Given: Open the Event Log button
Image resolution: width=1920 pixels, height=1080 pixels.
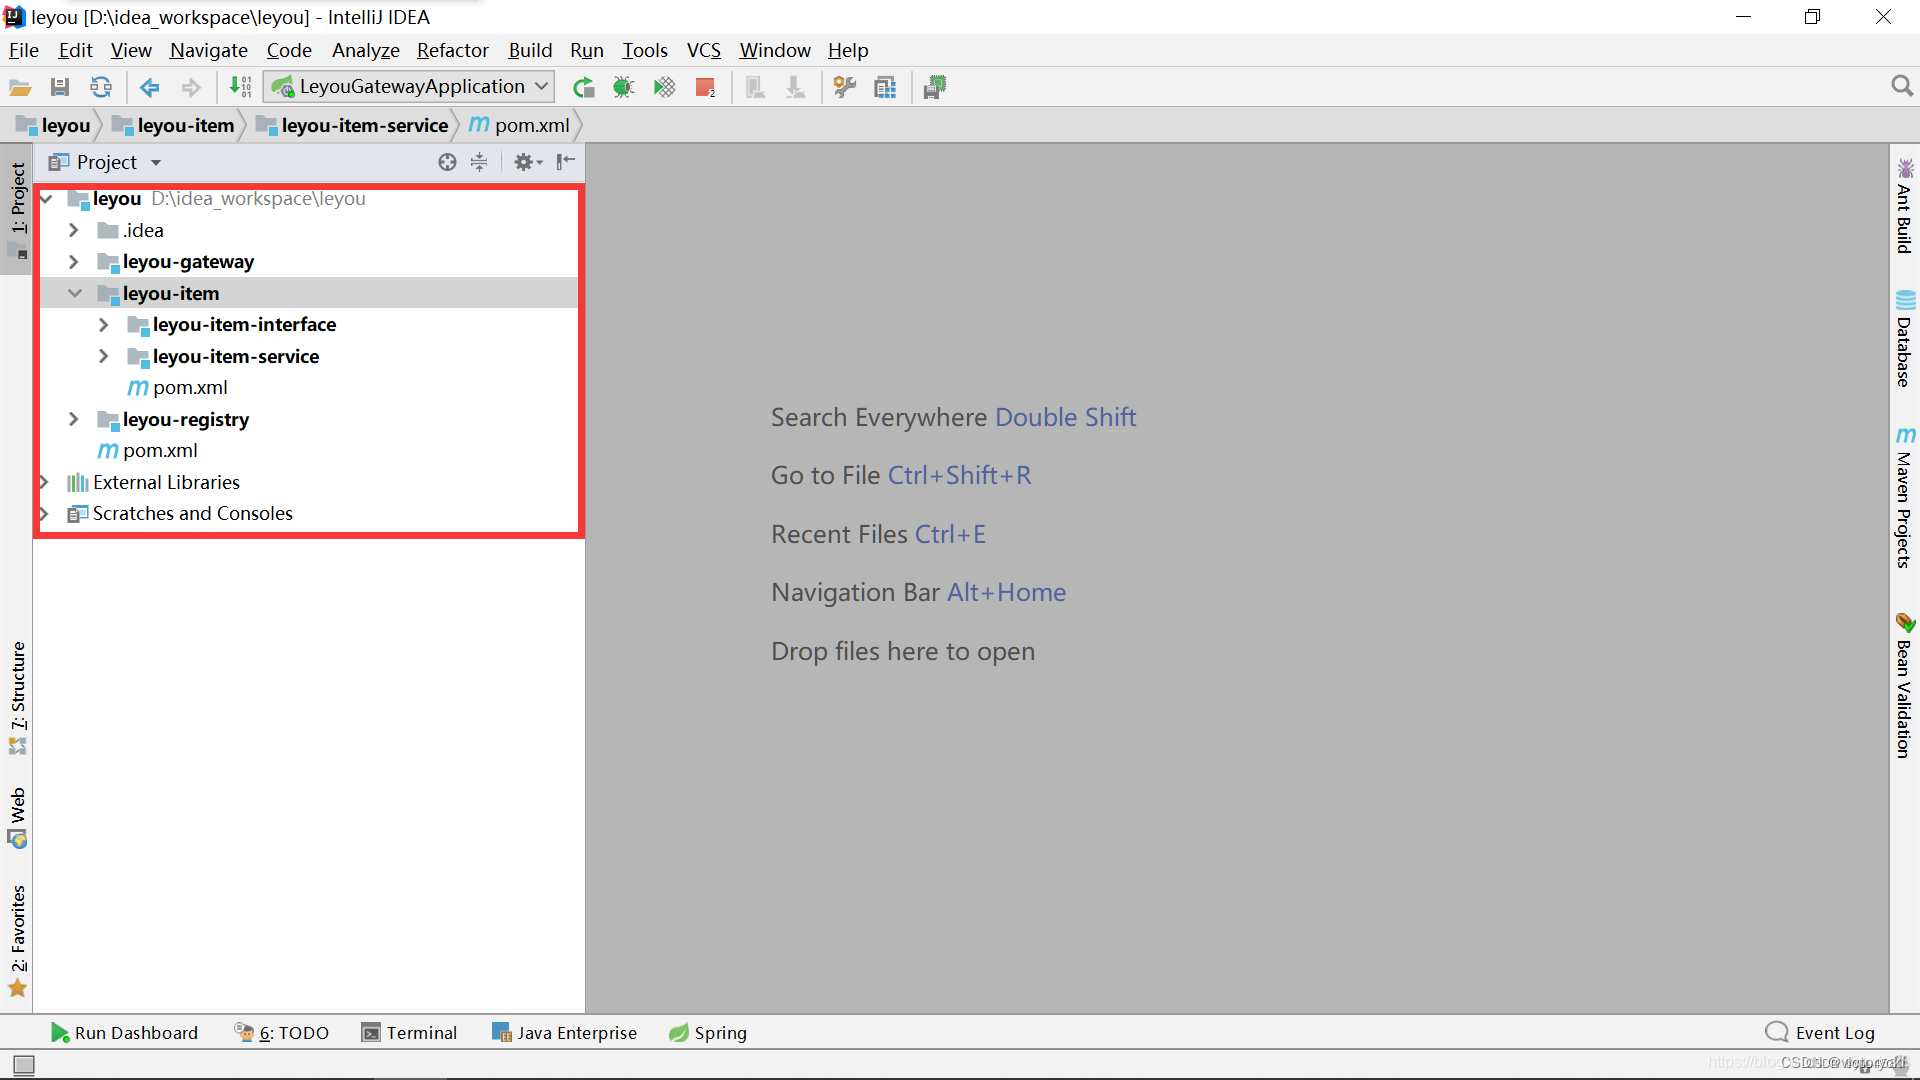Looking at the screenshot, I should tap(1820, 1033).
